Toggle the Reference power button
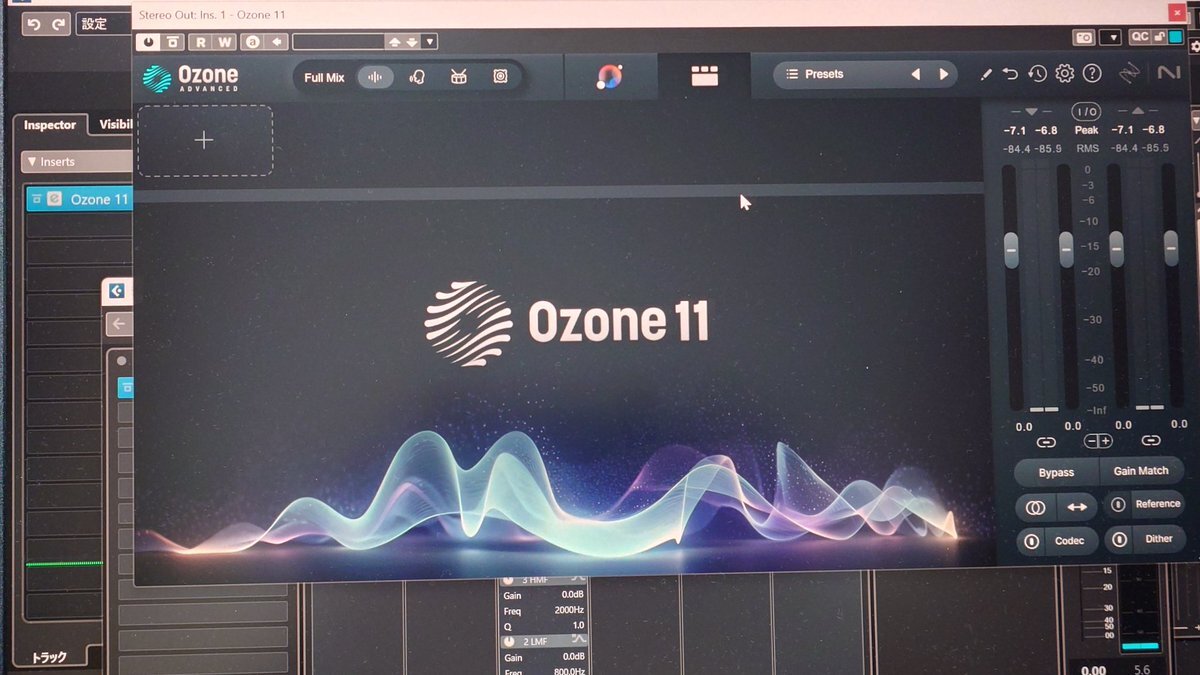This screenshot has width=1200, height=675. (1118, 505)
